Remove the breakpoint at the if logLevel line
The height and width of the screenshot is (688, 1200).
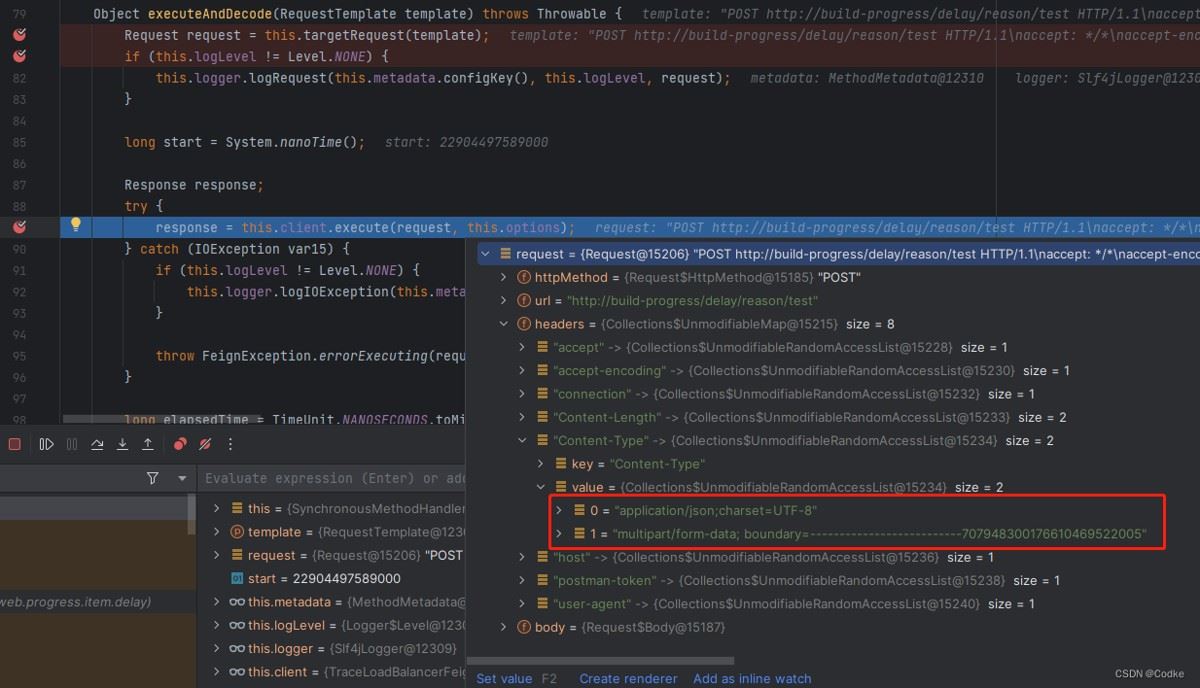point(20,57)
